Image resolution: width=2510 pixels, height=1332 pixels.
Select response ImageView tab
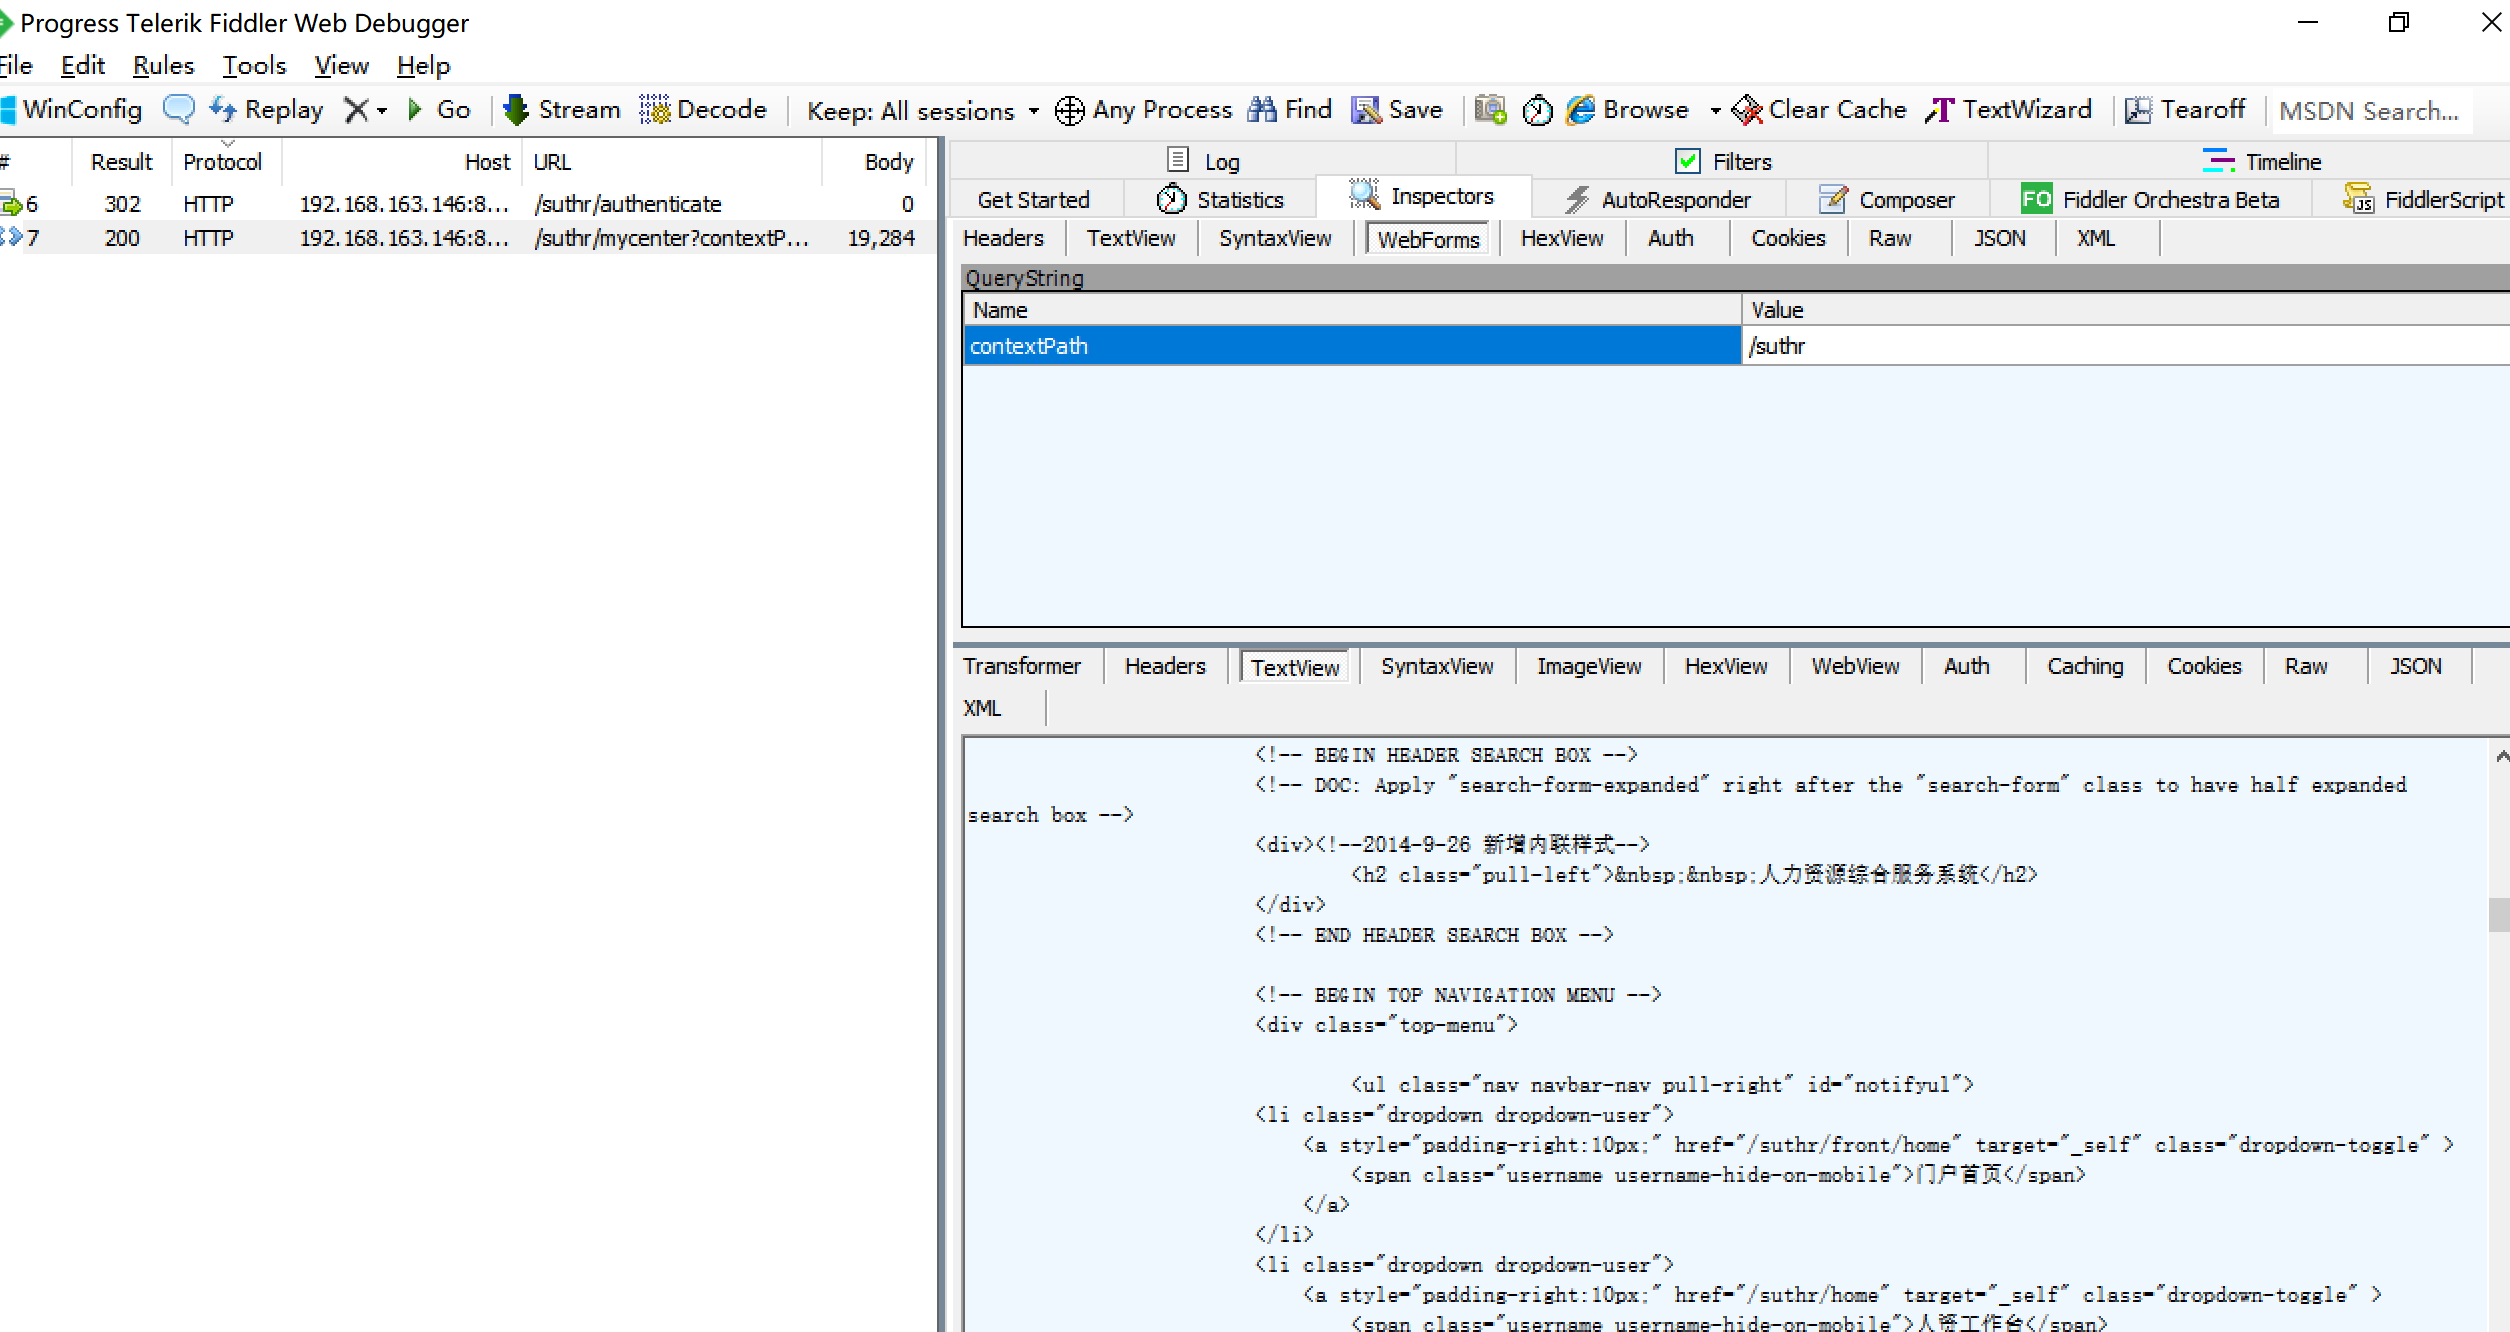1589,667
